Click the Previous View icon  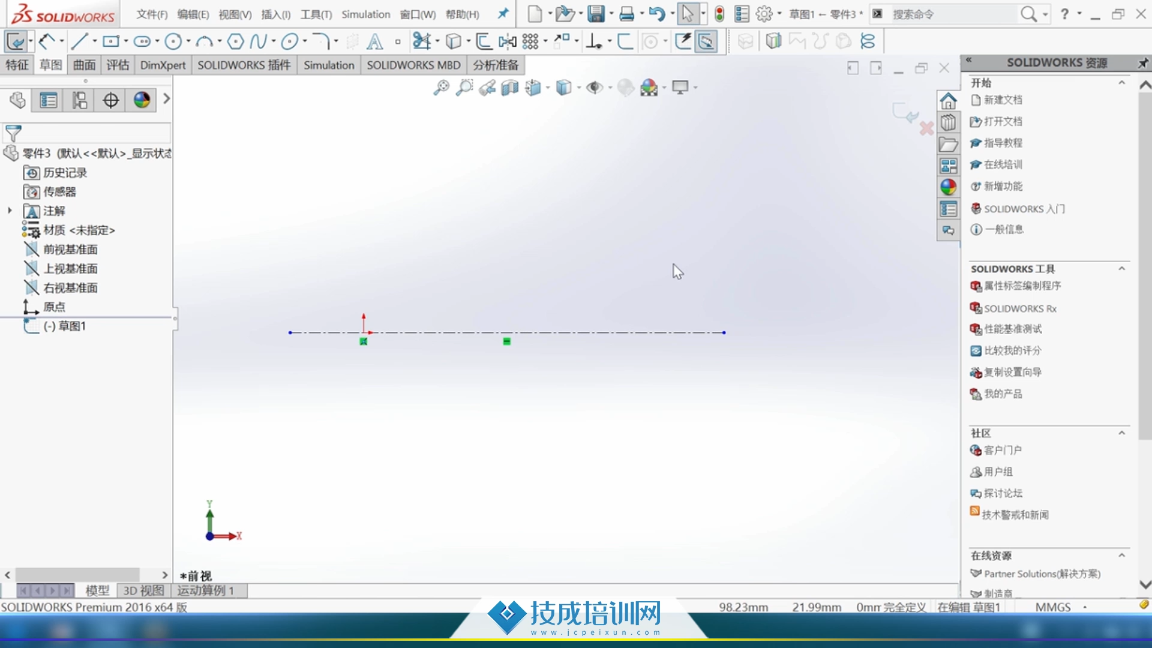pos(487,88)
